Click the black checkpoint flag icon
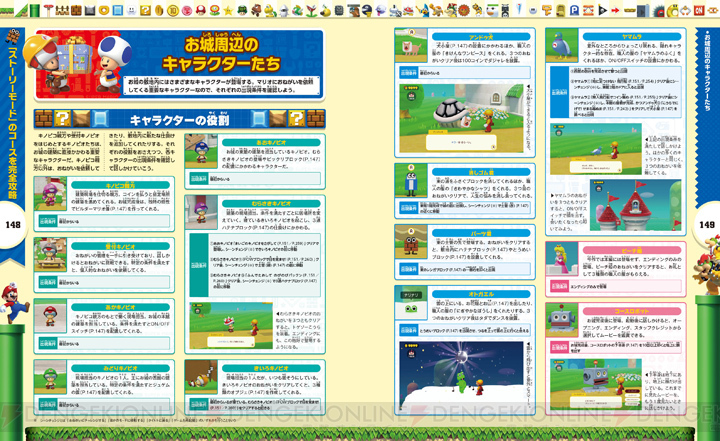 coord(602,10)
